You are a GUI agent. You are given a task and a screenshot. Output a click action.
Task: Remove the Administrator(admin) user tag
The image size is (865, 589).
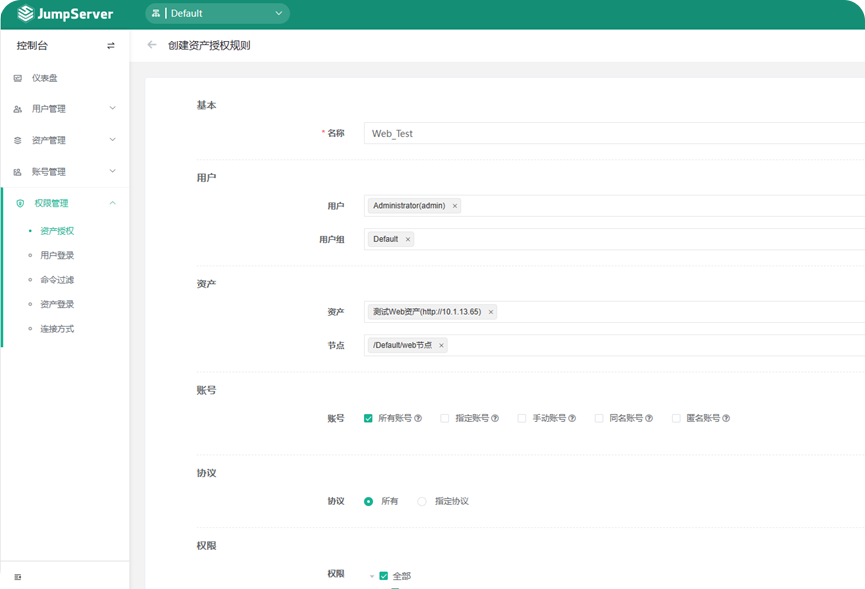point(455,206)
